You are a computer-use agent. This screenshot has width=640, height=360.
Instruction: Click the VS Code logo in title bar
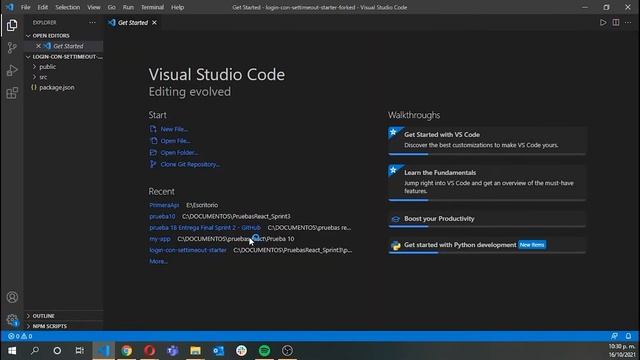[9, 7]
